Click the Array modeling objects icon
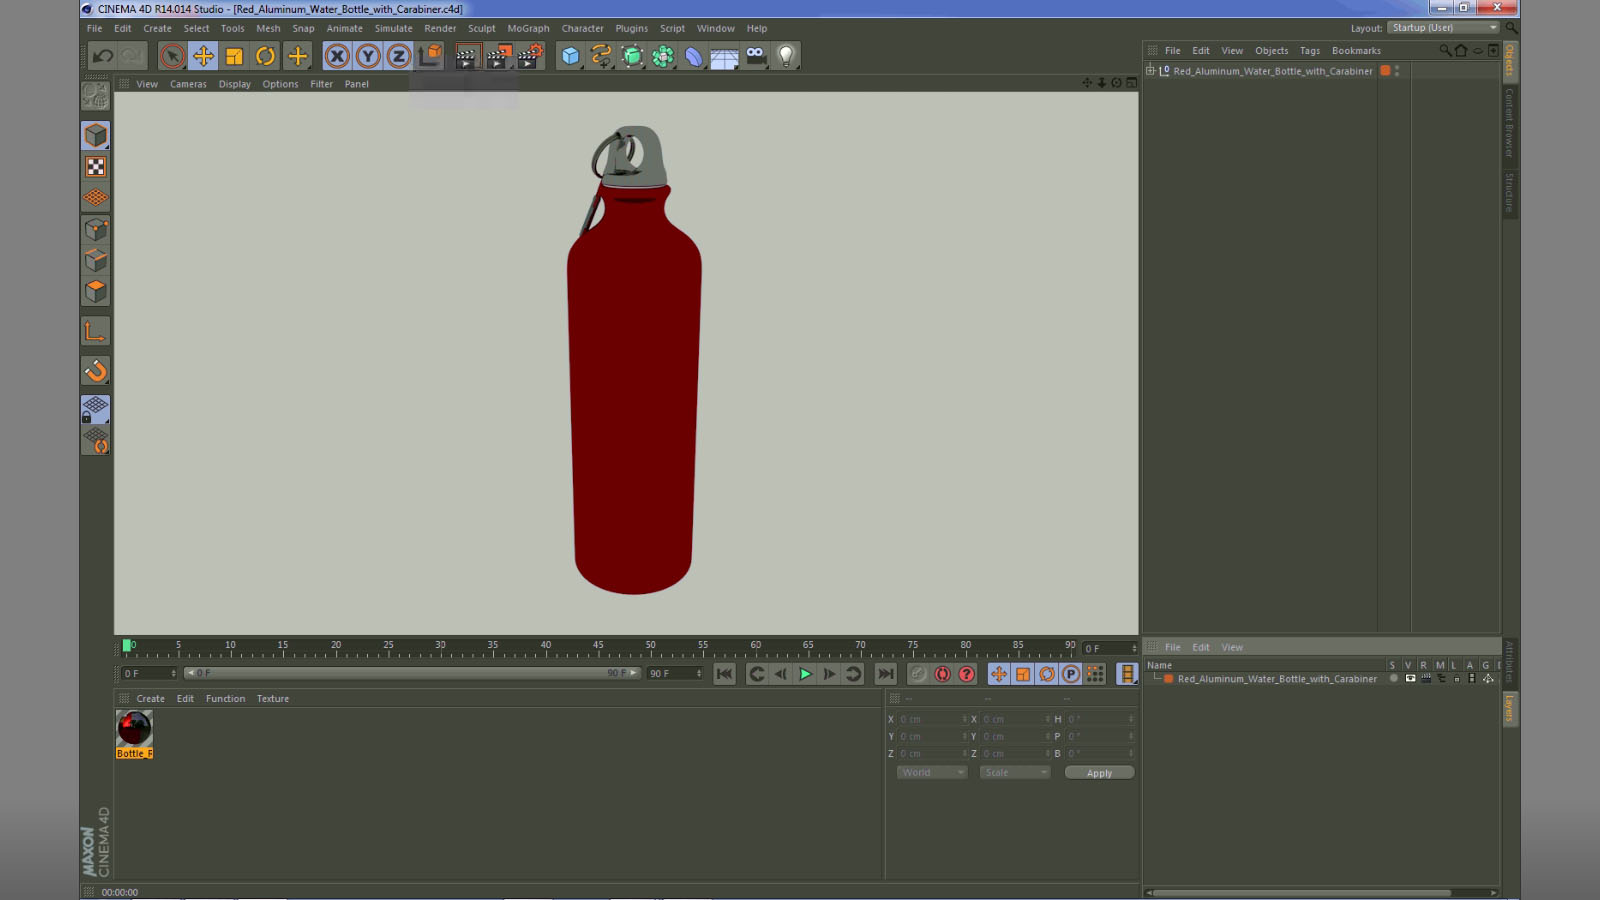 point(663,56)
